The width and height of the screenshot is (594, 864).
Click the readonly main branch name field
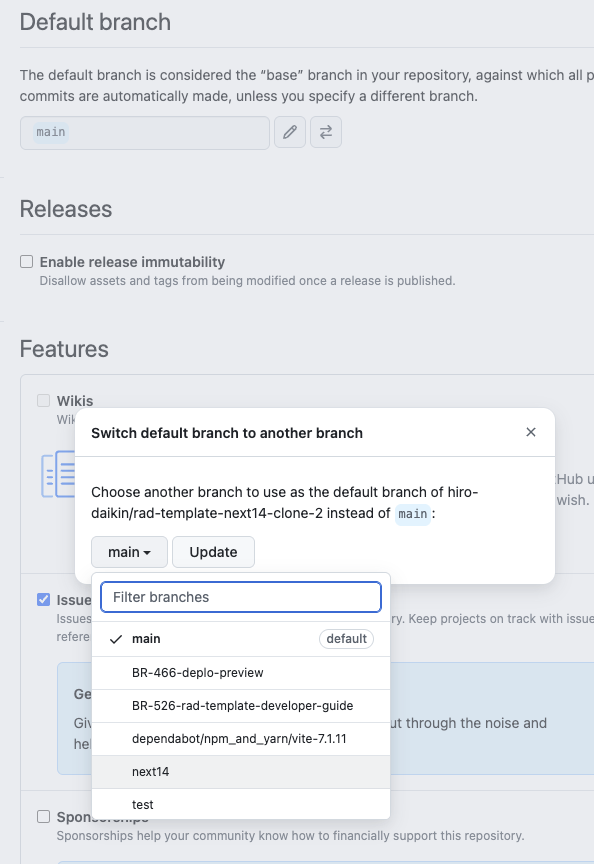(x=145, y=132)
